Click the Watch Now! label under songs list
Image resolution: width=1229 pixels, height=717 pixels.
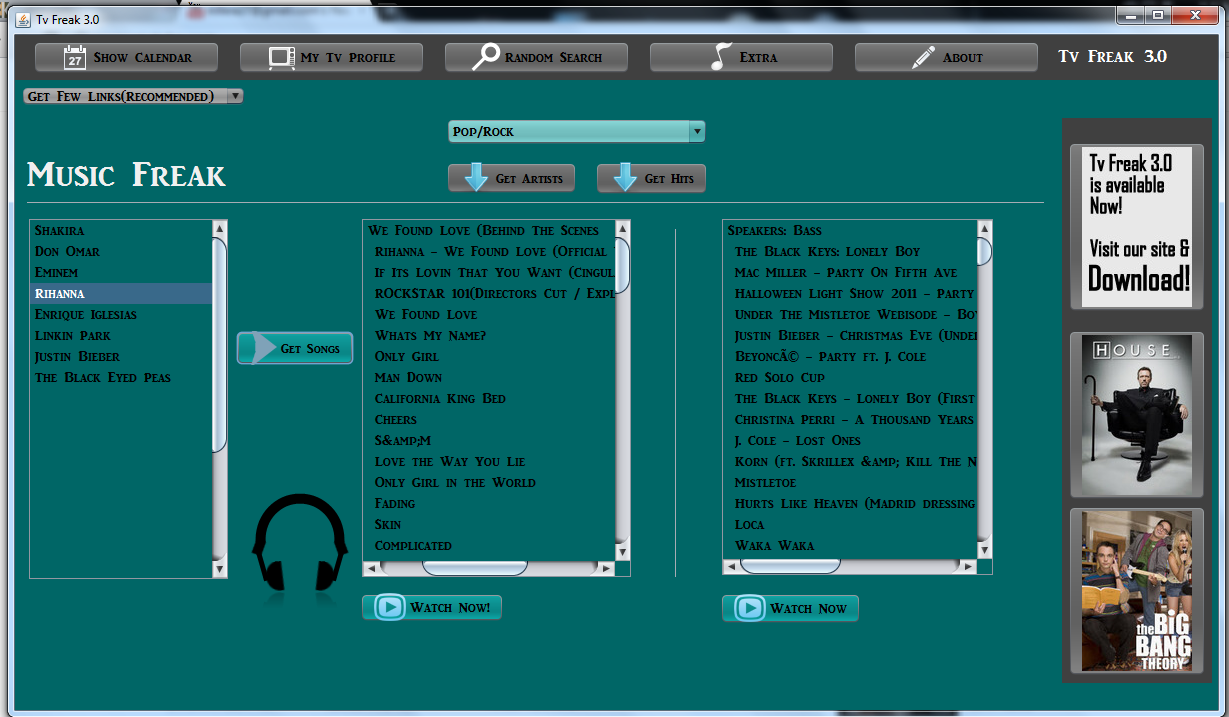click(x=450, y=608)
